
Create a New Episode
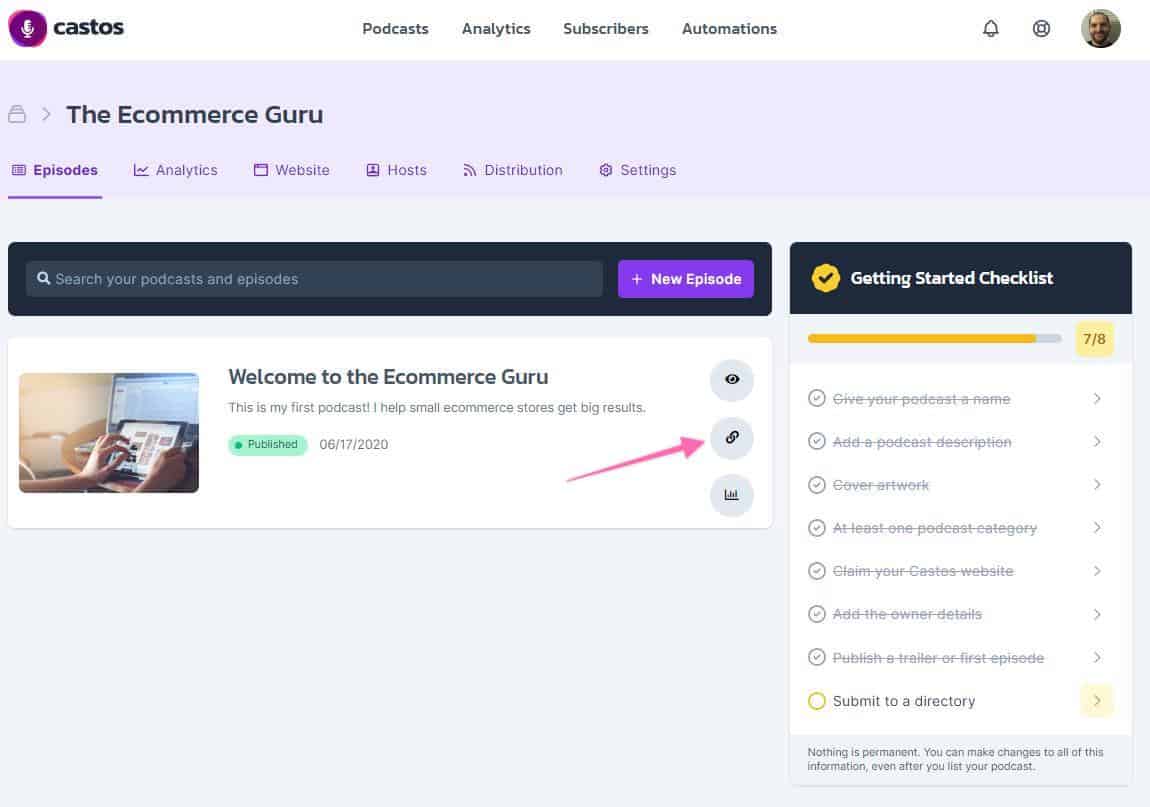[686, 279]
